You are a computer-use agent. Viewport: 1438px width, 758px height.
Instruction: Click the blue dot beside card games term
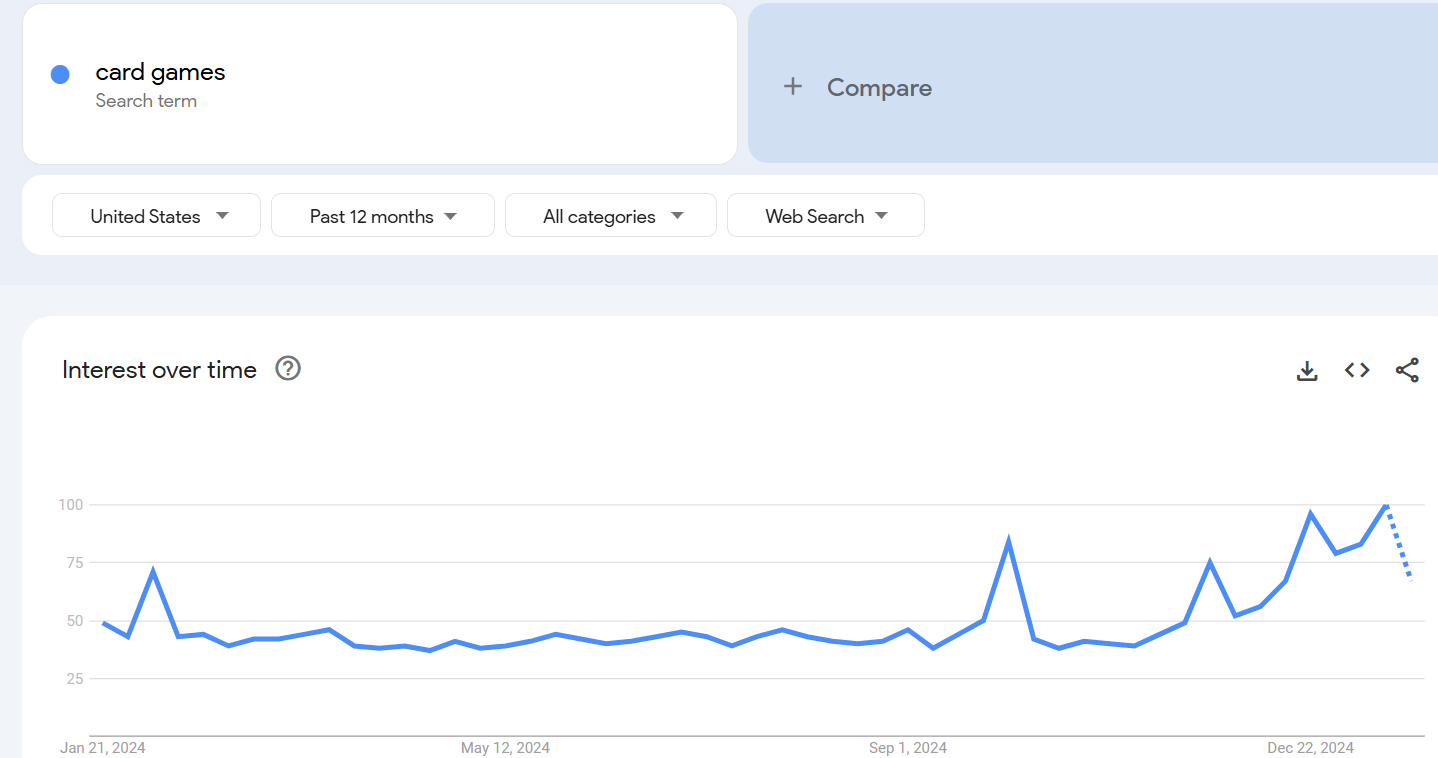[x=60, y=74]
